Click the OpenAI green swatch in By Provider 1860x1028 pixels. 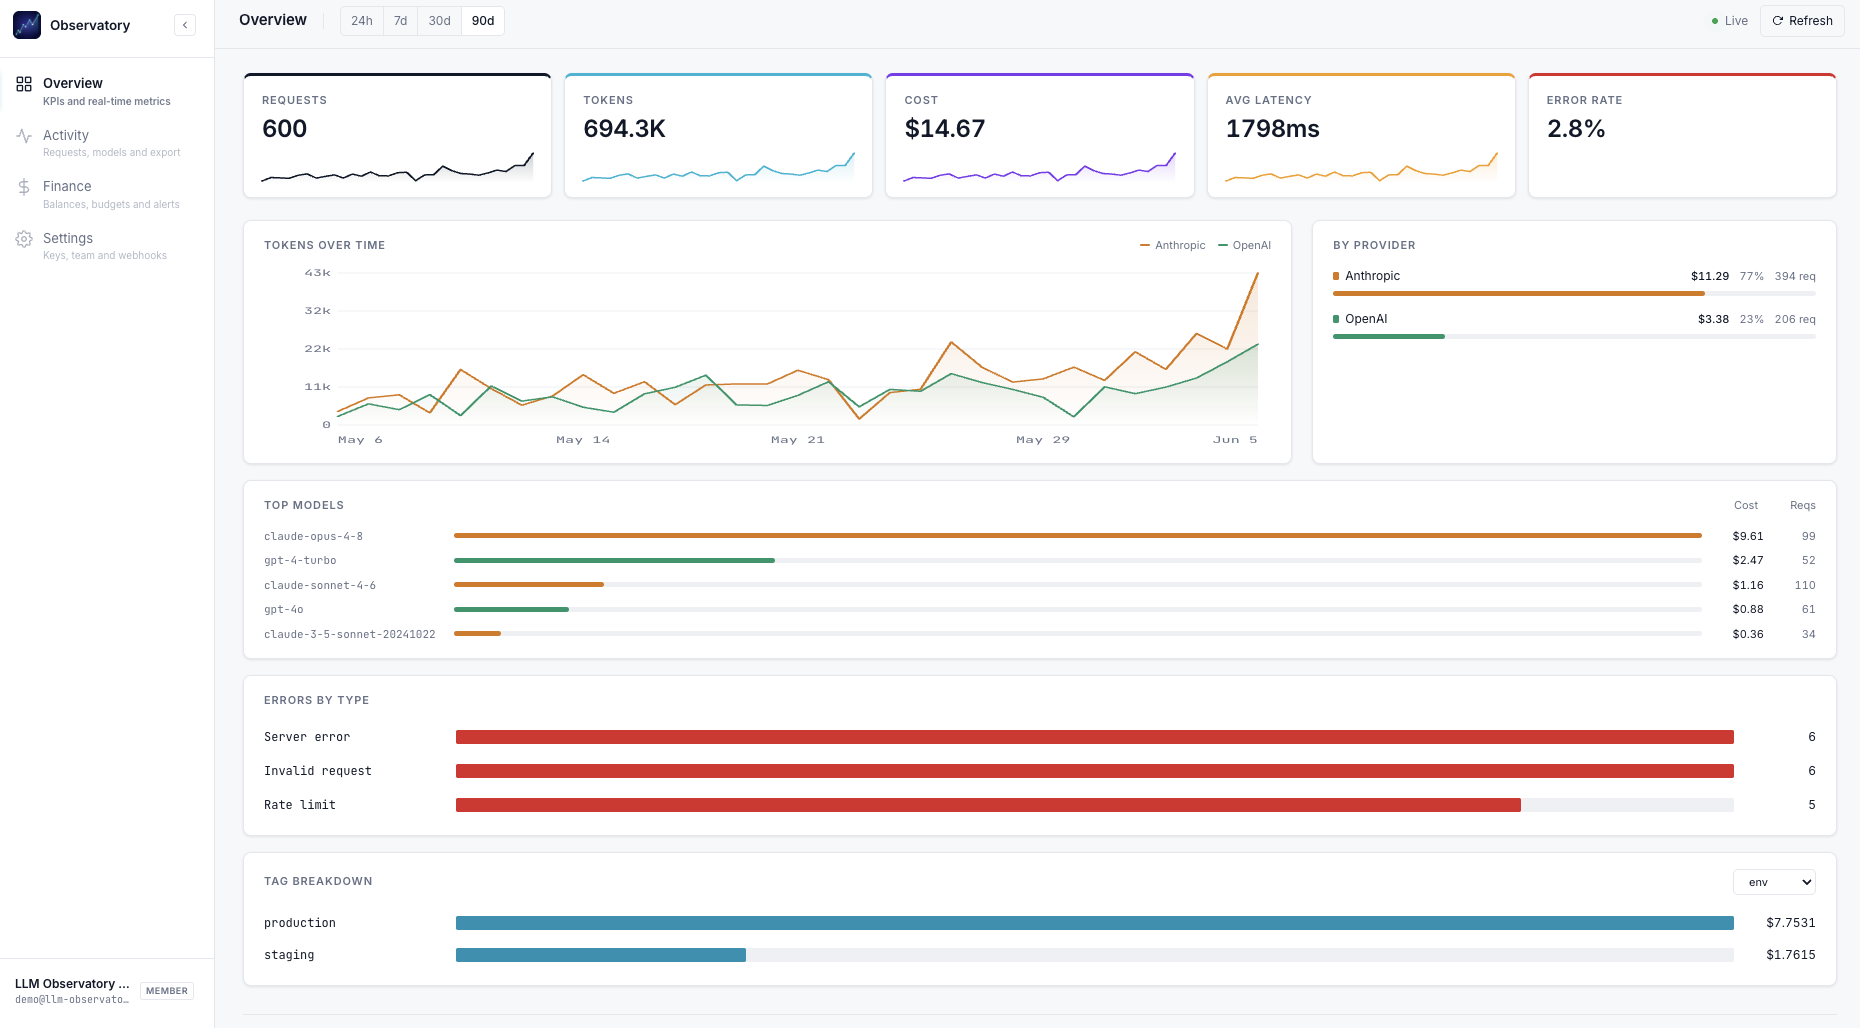[x=1336, y=319]
